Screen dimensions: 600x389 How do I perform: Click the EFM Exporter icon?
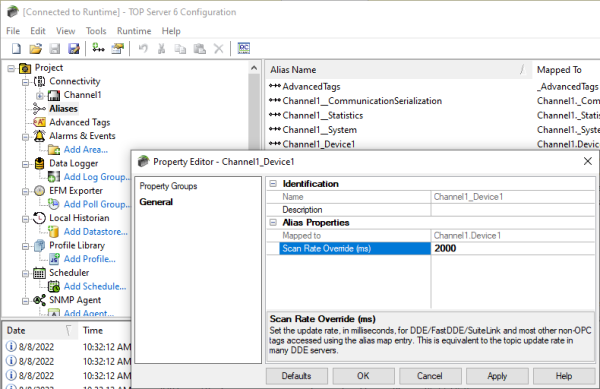click(39, 190)
